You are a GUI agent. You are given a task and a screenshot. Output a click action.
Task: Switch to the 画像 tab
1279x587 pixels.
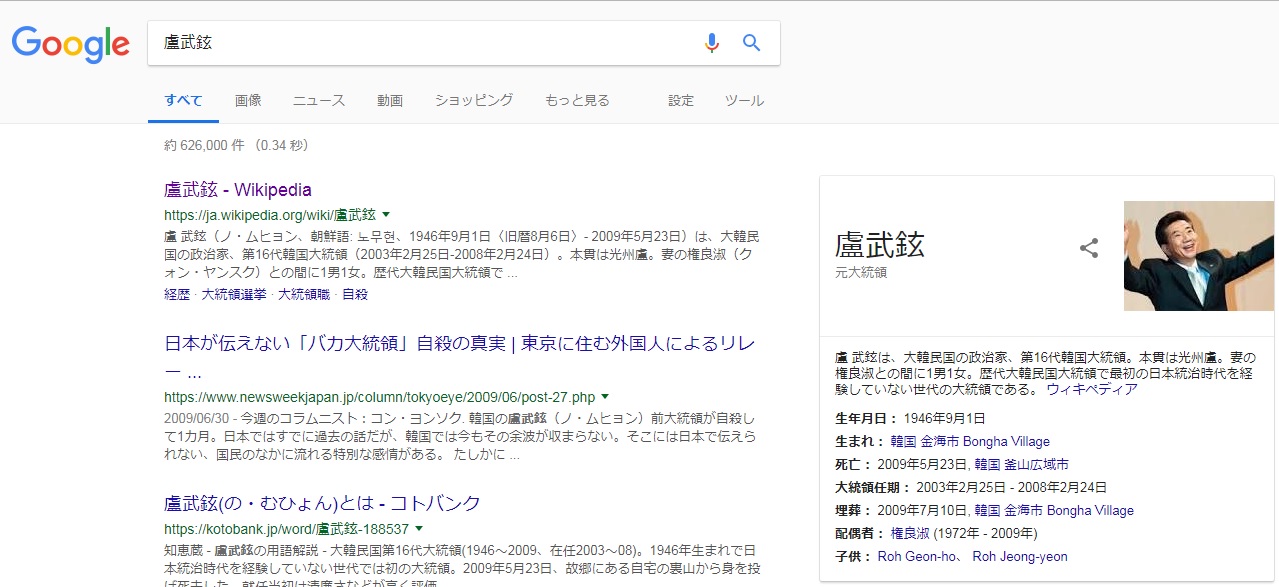pyautogui.click(x=248, y=100)
